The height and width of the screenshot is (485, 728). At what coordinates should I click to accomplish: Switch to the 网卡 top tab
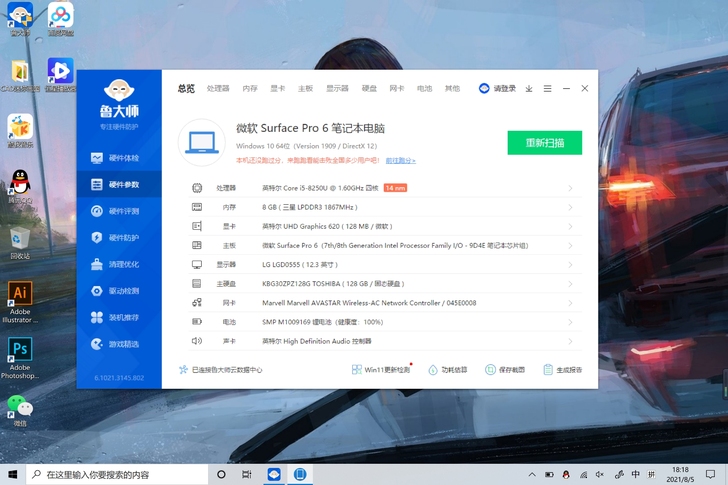tap(396, 88)
